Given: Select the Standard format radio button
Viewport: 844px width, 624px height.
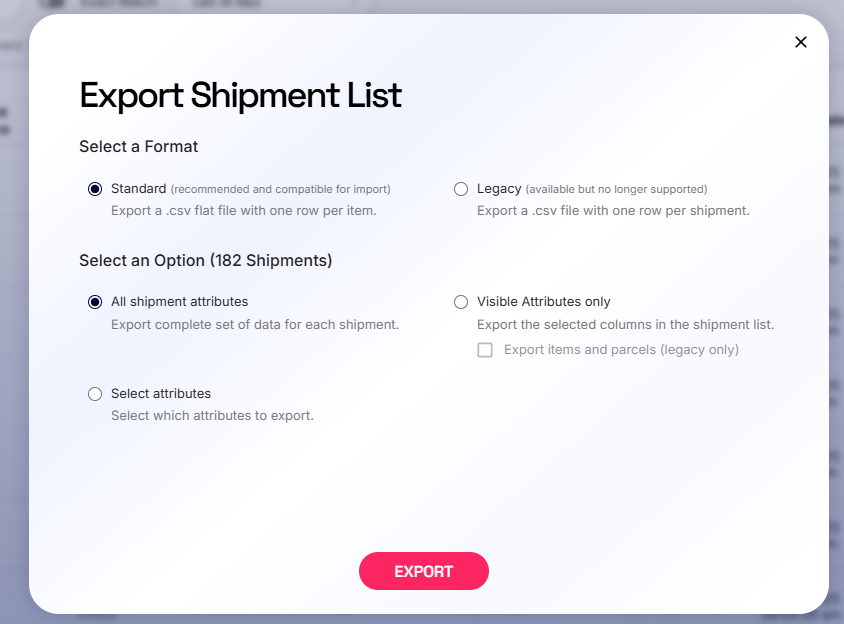Looking at the screenshot, I should point(95,189).
